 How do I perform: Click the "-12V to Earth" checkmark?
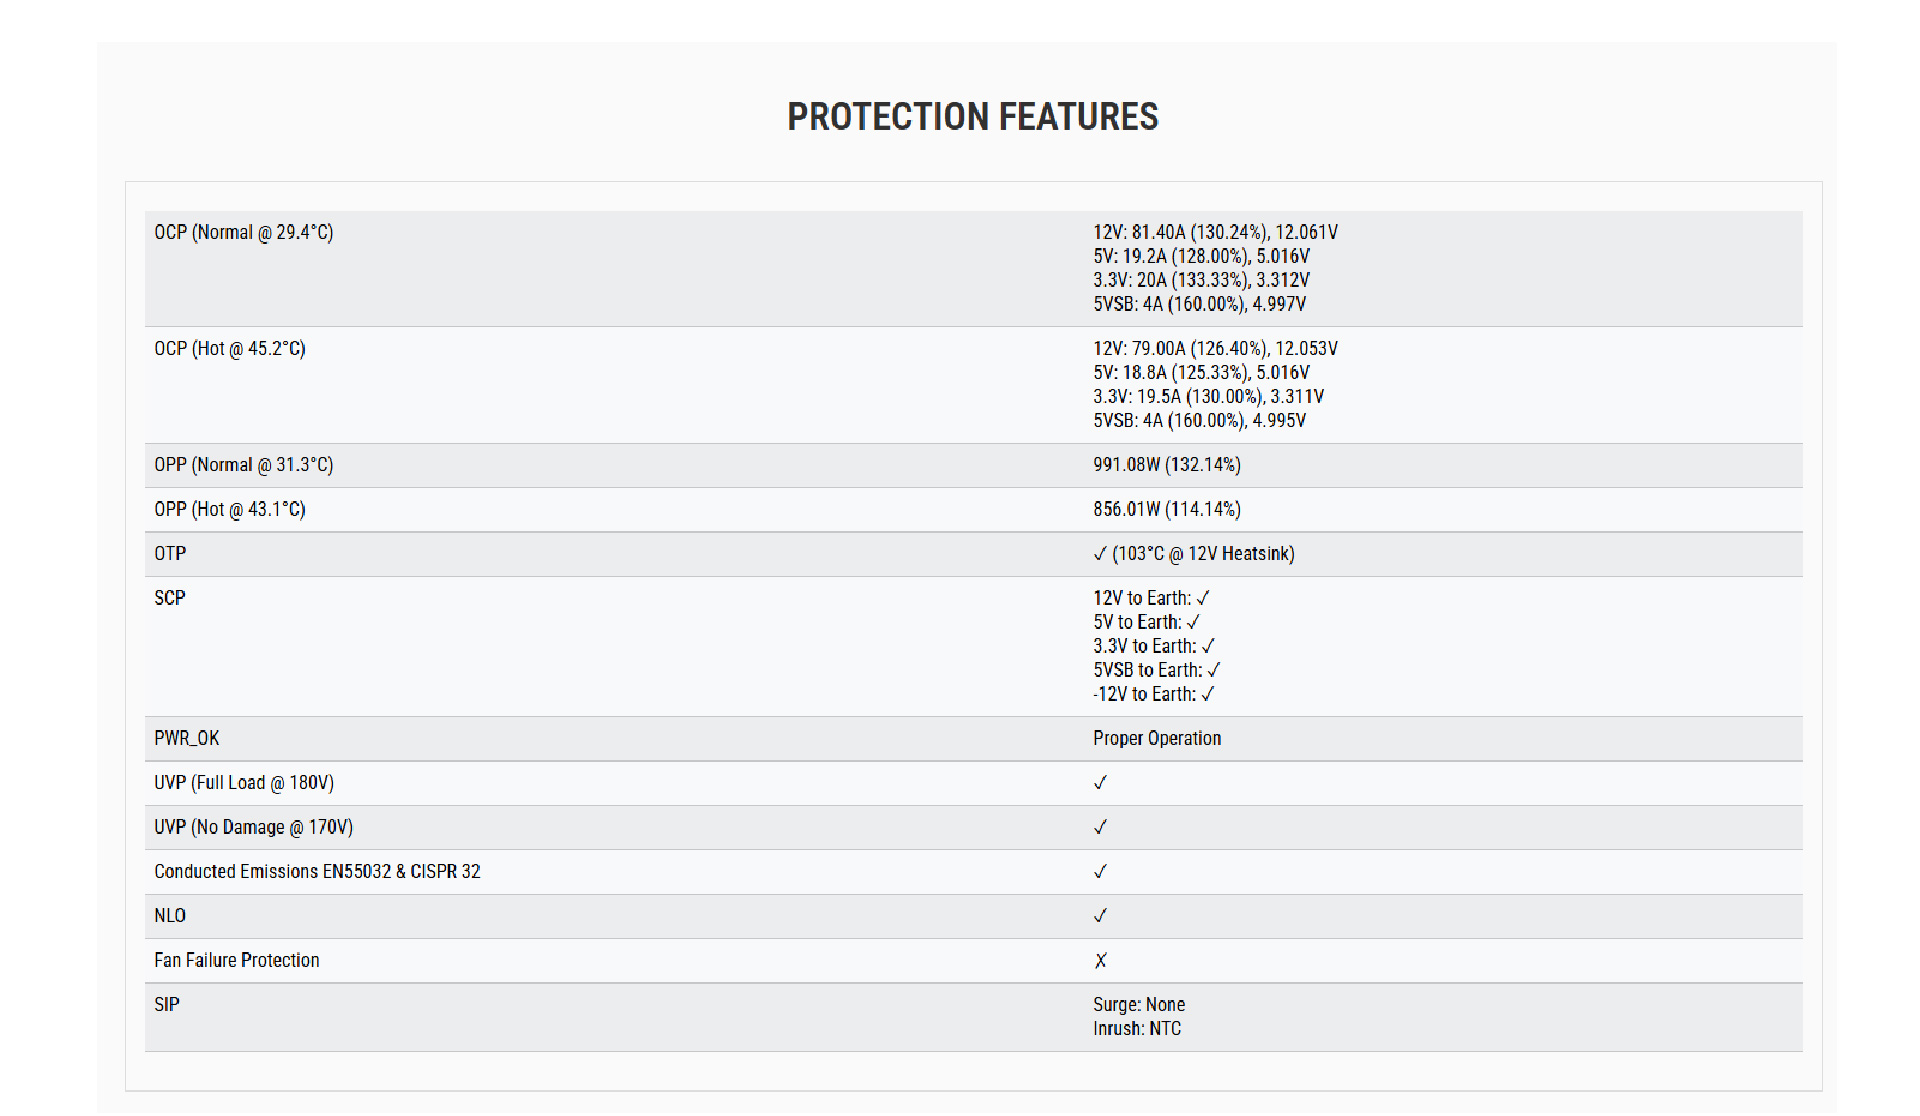[1208, 694]
